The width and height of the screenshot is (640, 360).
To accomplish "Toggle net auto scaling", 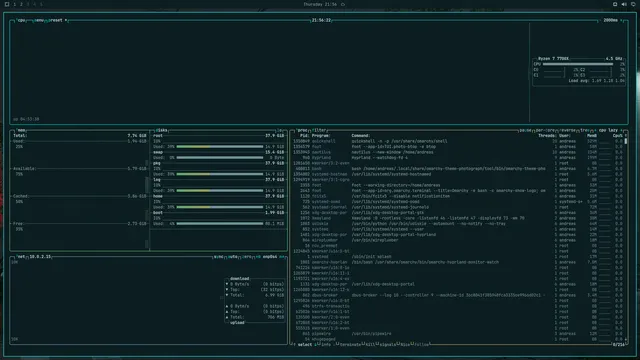I will coord(233,257).
